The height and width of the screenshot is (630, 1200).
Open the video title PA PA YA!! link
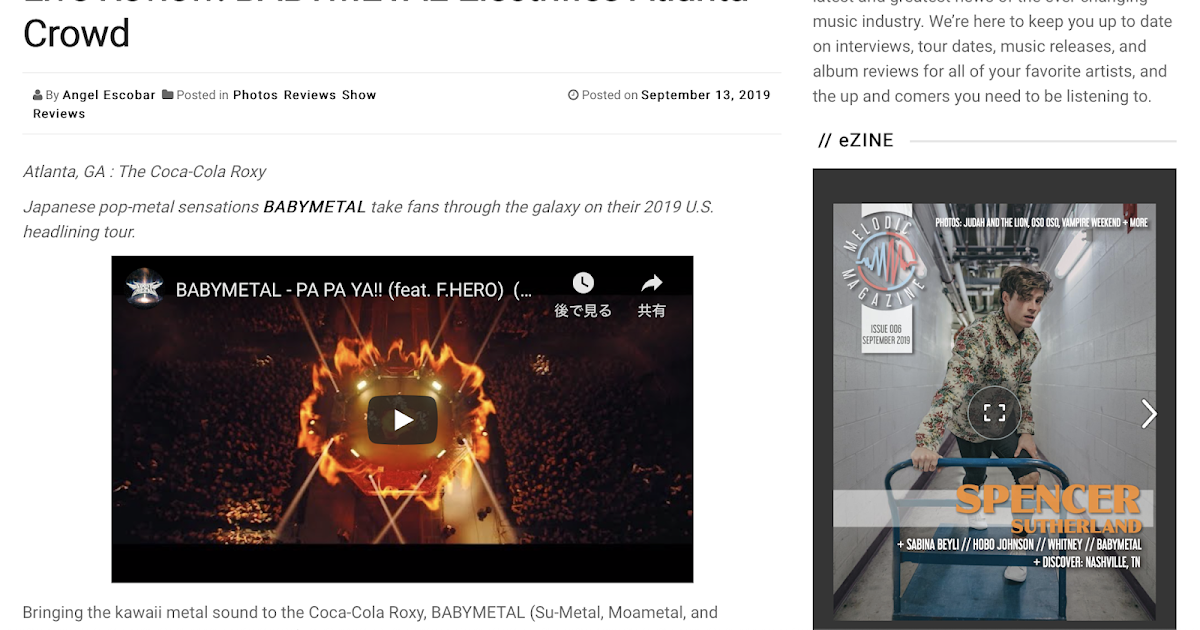click(354, 291)
